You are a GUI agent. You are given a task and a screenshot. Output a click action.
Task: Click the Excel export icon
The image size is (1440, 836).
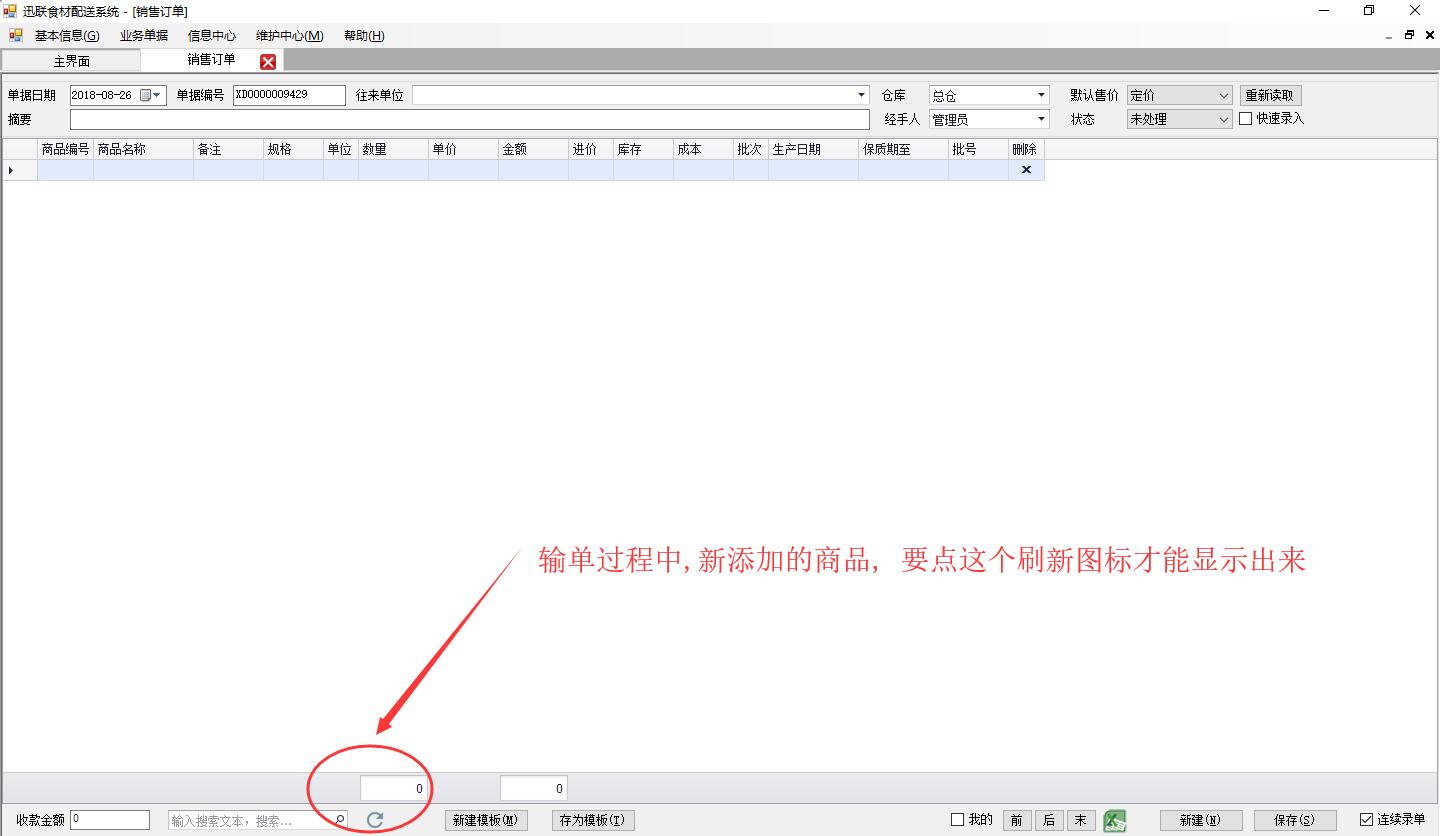1115,821
